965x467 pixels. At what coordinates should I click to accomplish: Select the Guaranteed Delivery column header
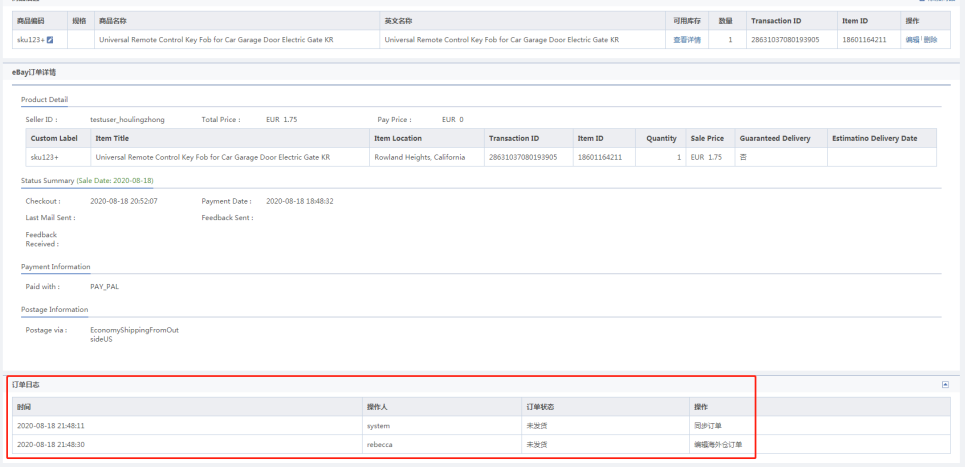775,138
